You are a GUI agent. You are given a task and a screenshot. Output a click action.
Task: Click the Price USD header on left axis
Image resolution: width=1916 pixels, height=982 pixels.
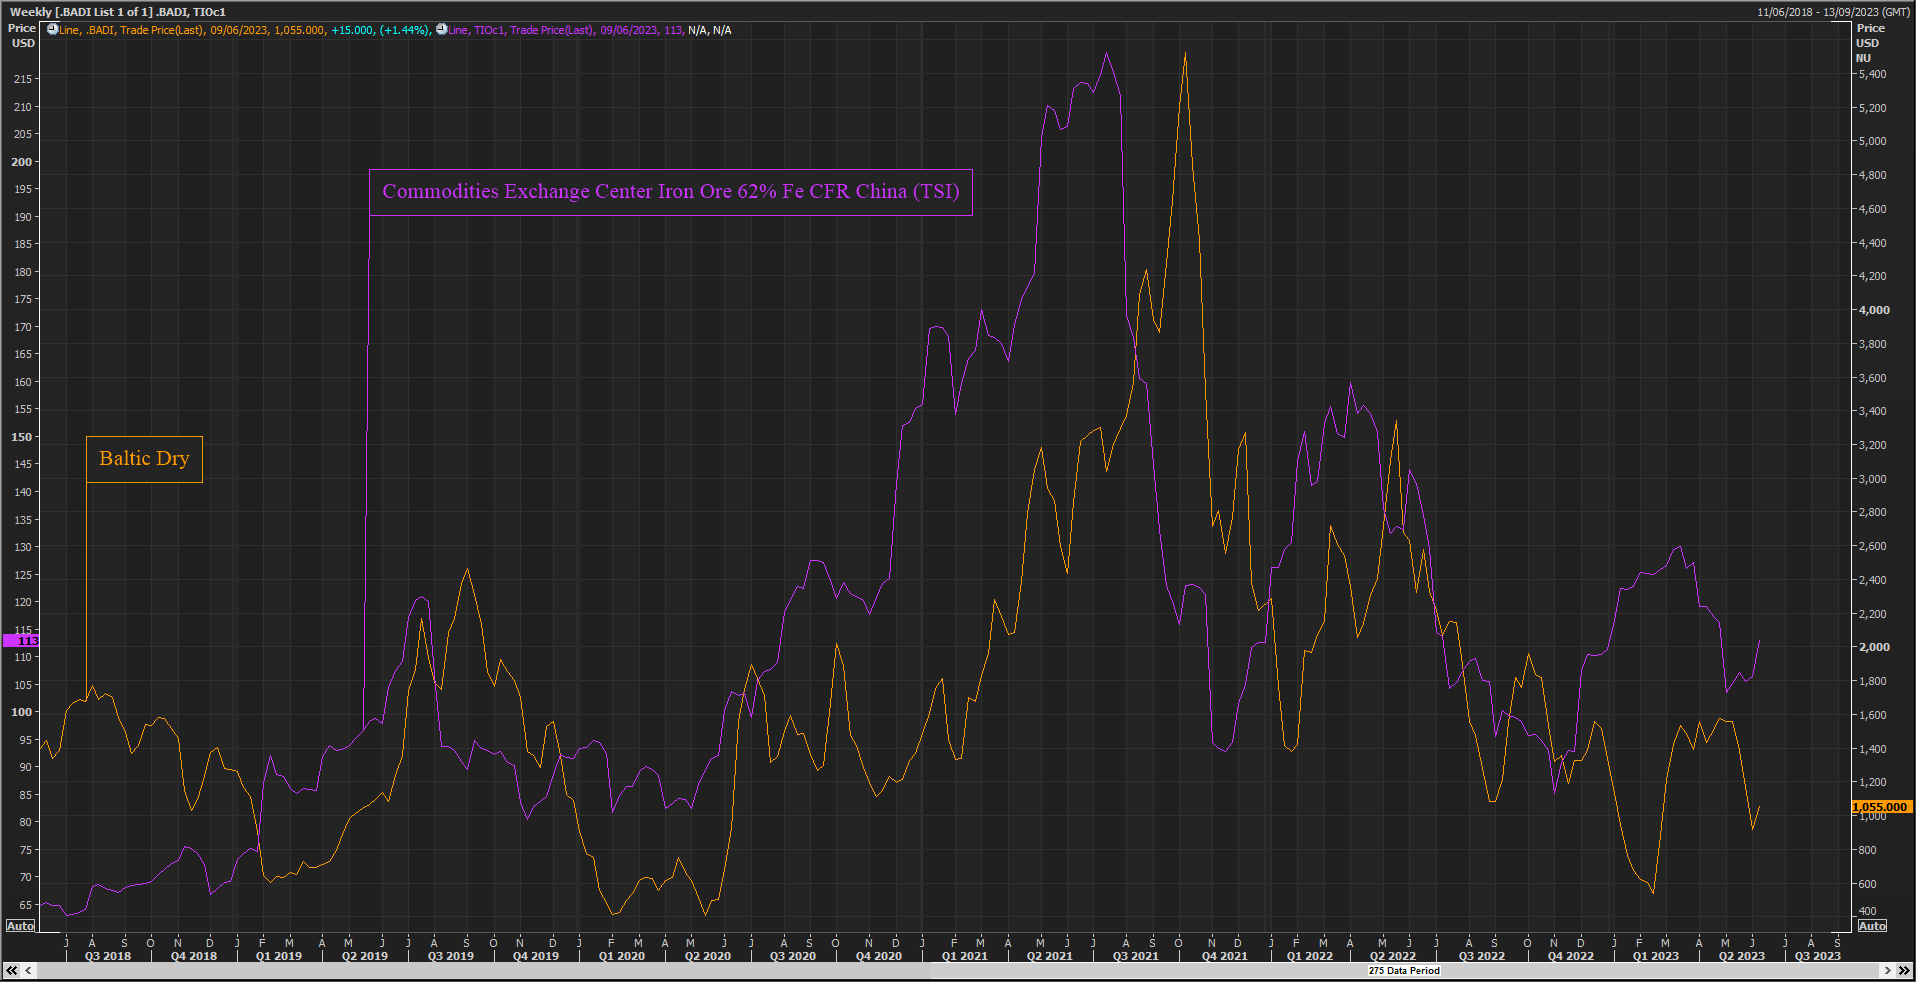pyautogui.click(x=22, y=36)
